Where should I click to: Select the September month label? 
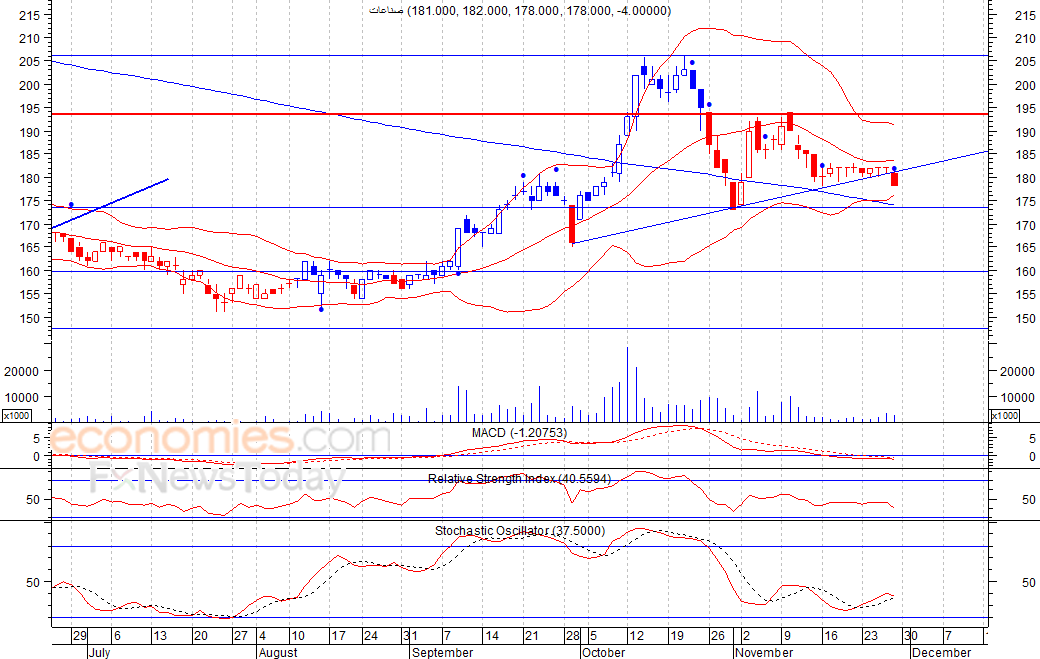click(442, 652)
